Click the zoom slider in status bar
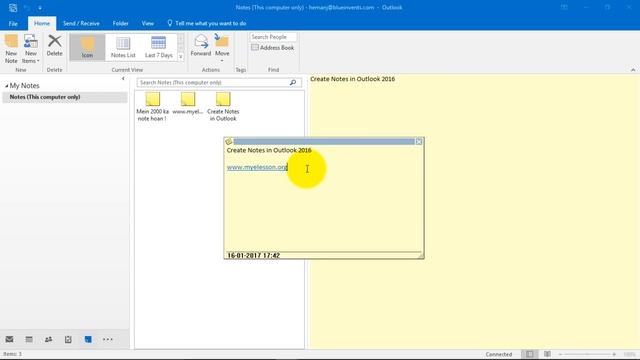 pyautogui.click(x=587, y=354)
